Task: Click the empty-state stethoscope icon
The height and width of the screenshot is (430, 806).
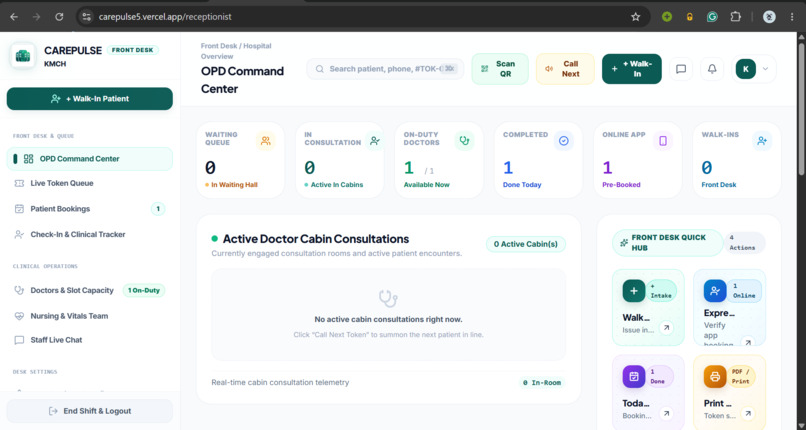Action: [388, 298]
